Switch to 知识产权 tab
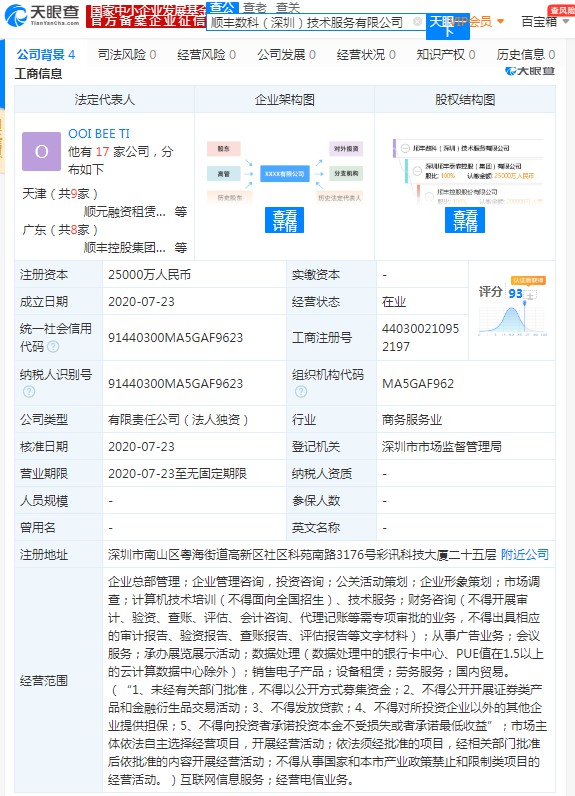The width and height of the screenshot is (575, 796). (446, 54)
